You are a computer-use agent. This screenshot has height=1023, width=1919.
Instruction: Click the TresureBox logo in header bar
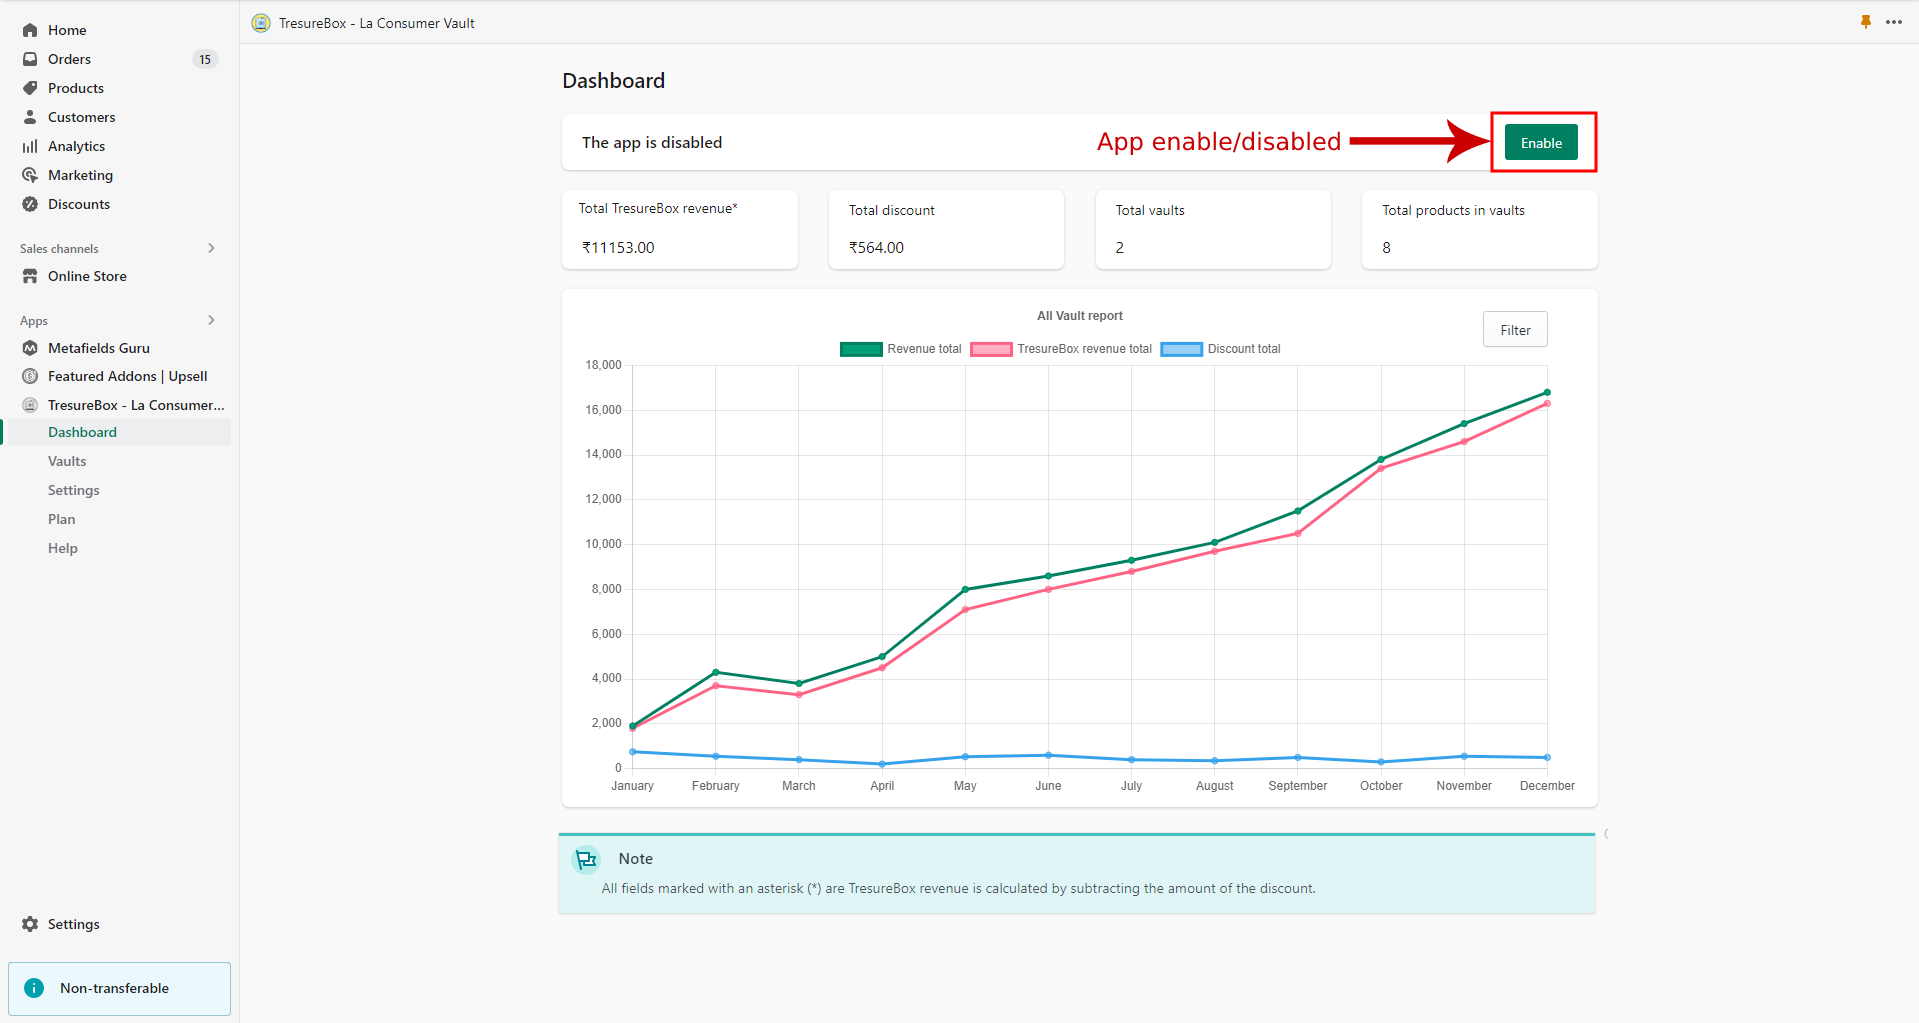pos(261,23)
